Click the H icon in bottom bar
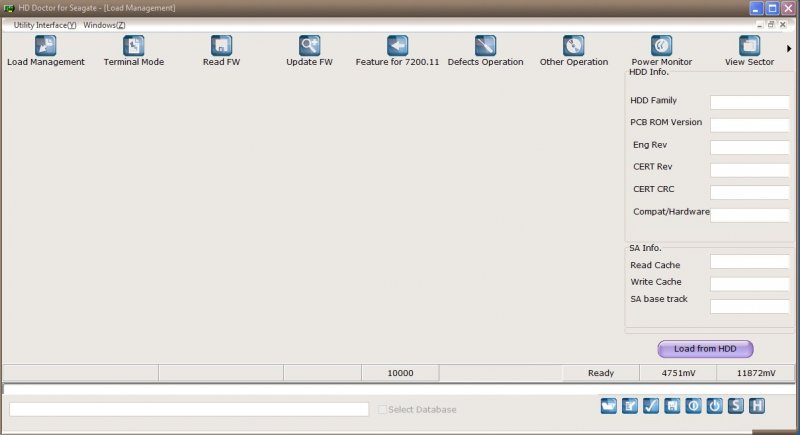Image resolution: width=800 pixels, height=435 pixels. [757, 406]
